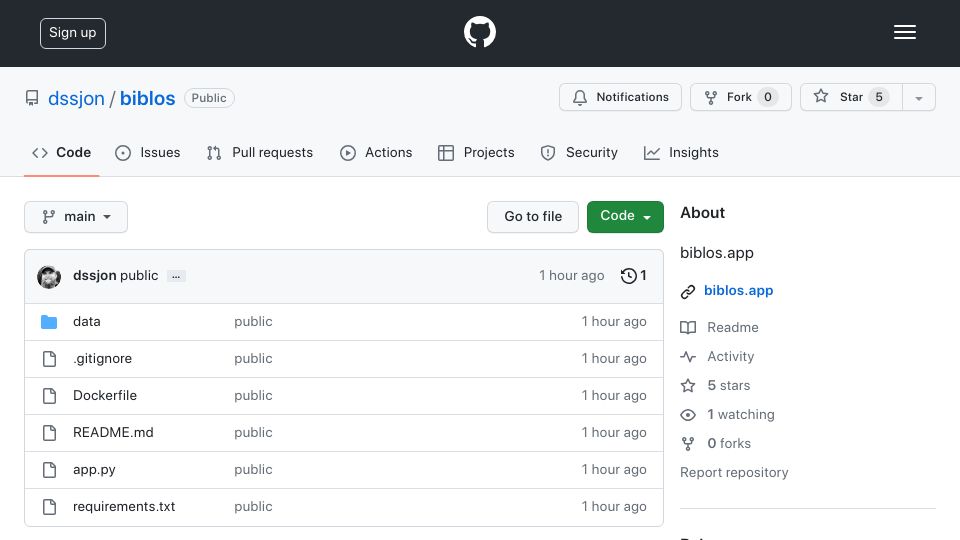Image resolution: width=960 pixels, height=540 pixels.
Task: Click the 1 hour ago timestamp in README.md row
Action: click(x=613, y=433)
